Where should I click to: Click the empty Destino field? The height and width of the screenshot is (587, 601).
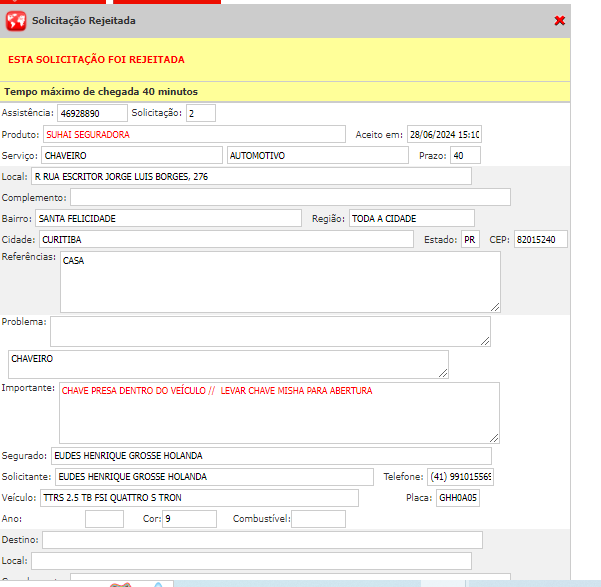tap(262, 540)
